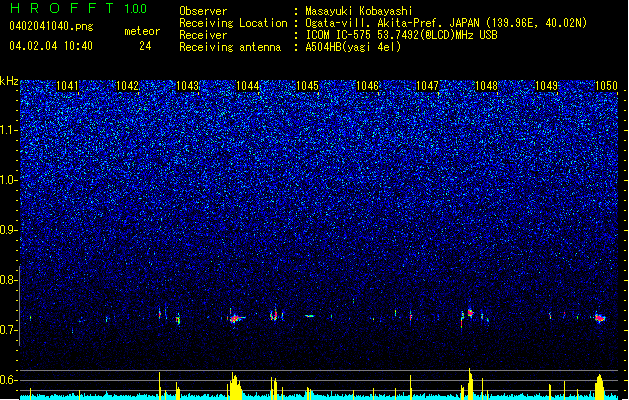
Task: Select the filename 0402041040.png
Action: [51, 26]
